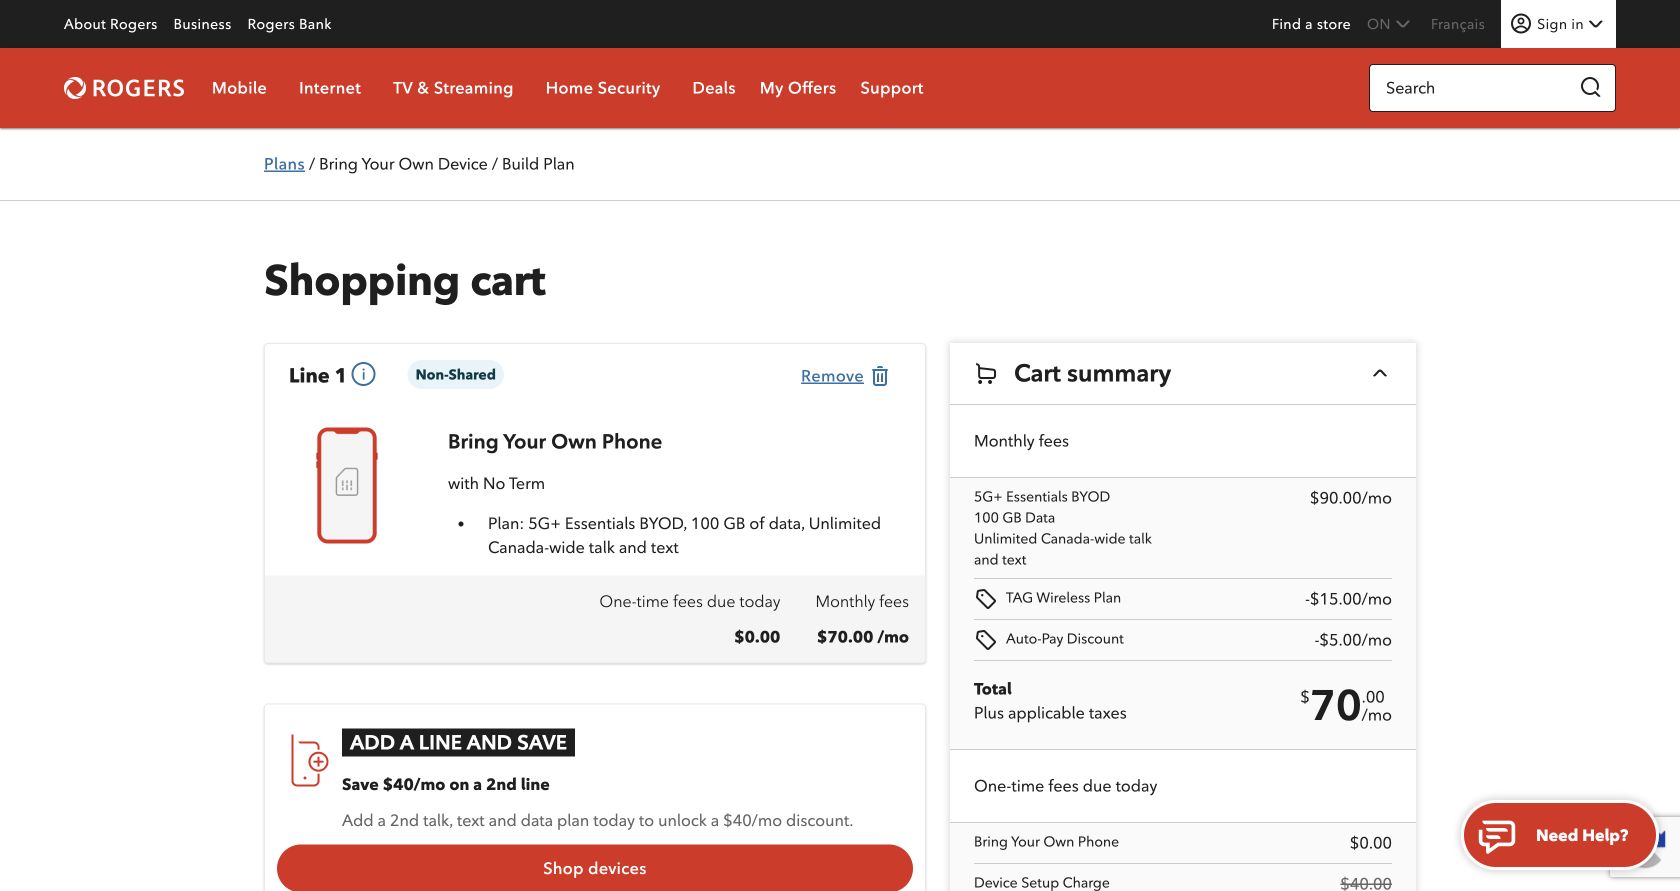Click the red phone SIM image
This screenshot has width=1680, height=891.
(347, 485)
